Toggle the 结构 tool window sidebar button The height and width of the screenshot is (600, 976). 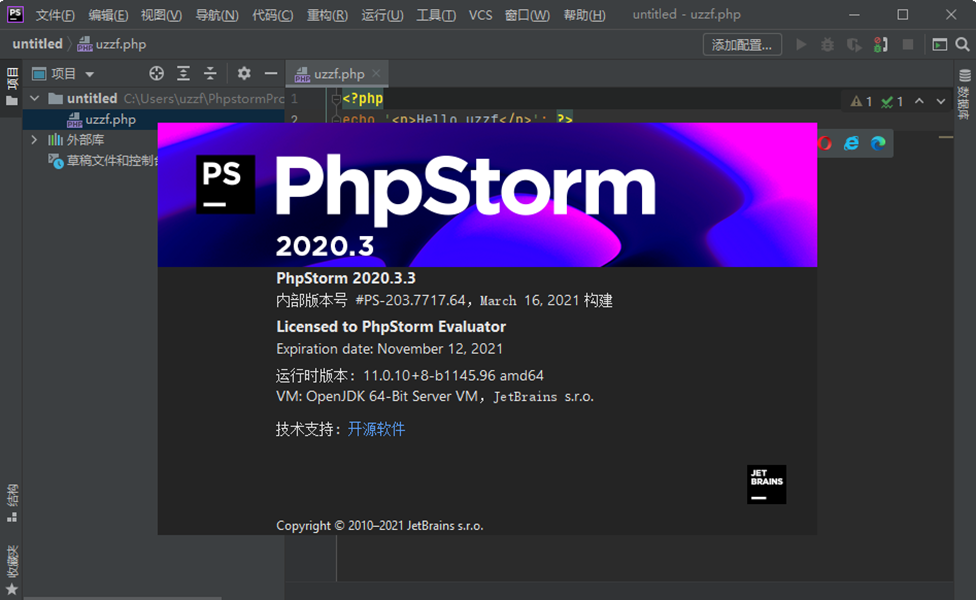click(12, 503)
